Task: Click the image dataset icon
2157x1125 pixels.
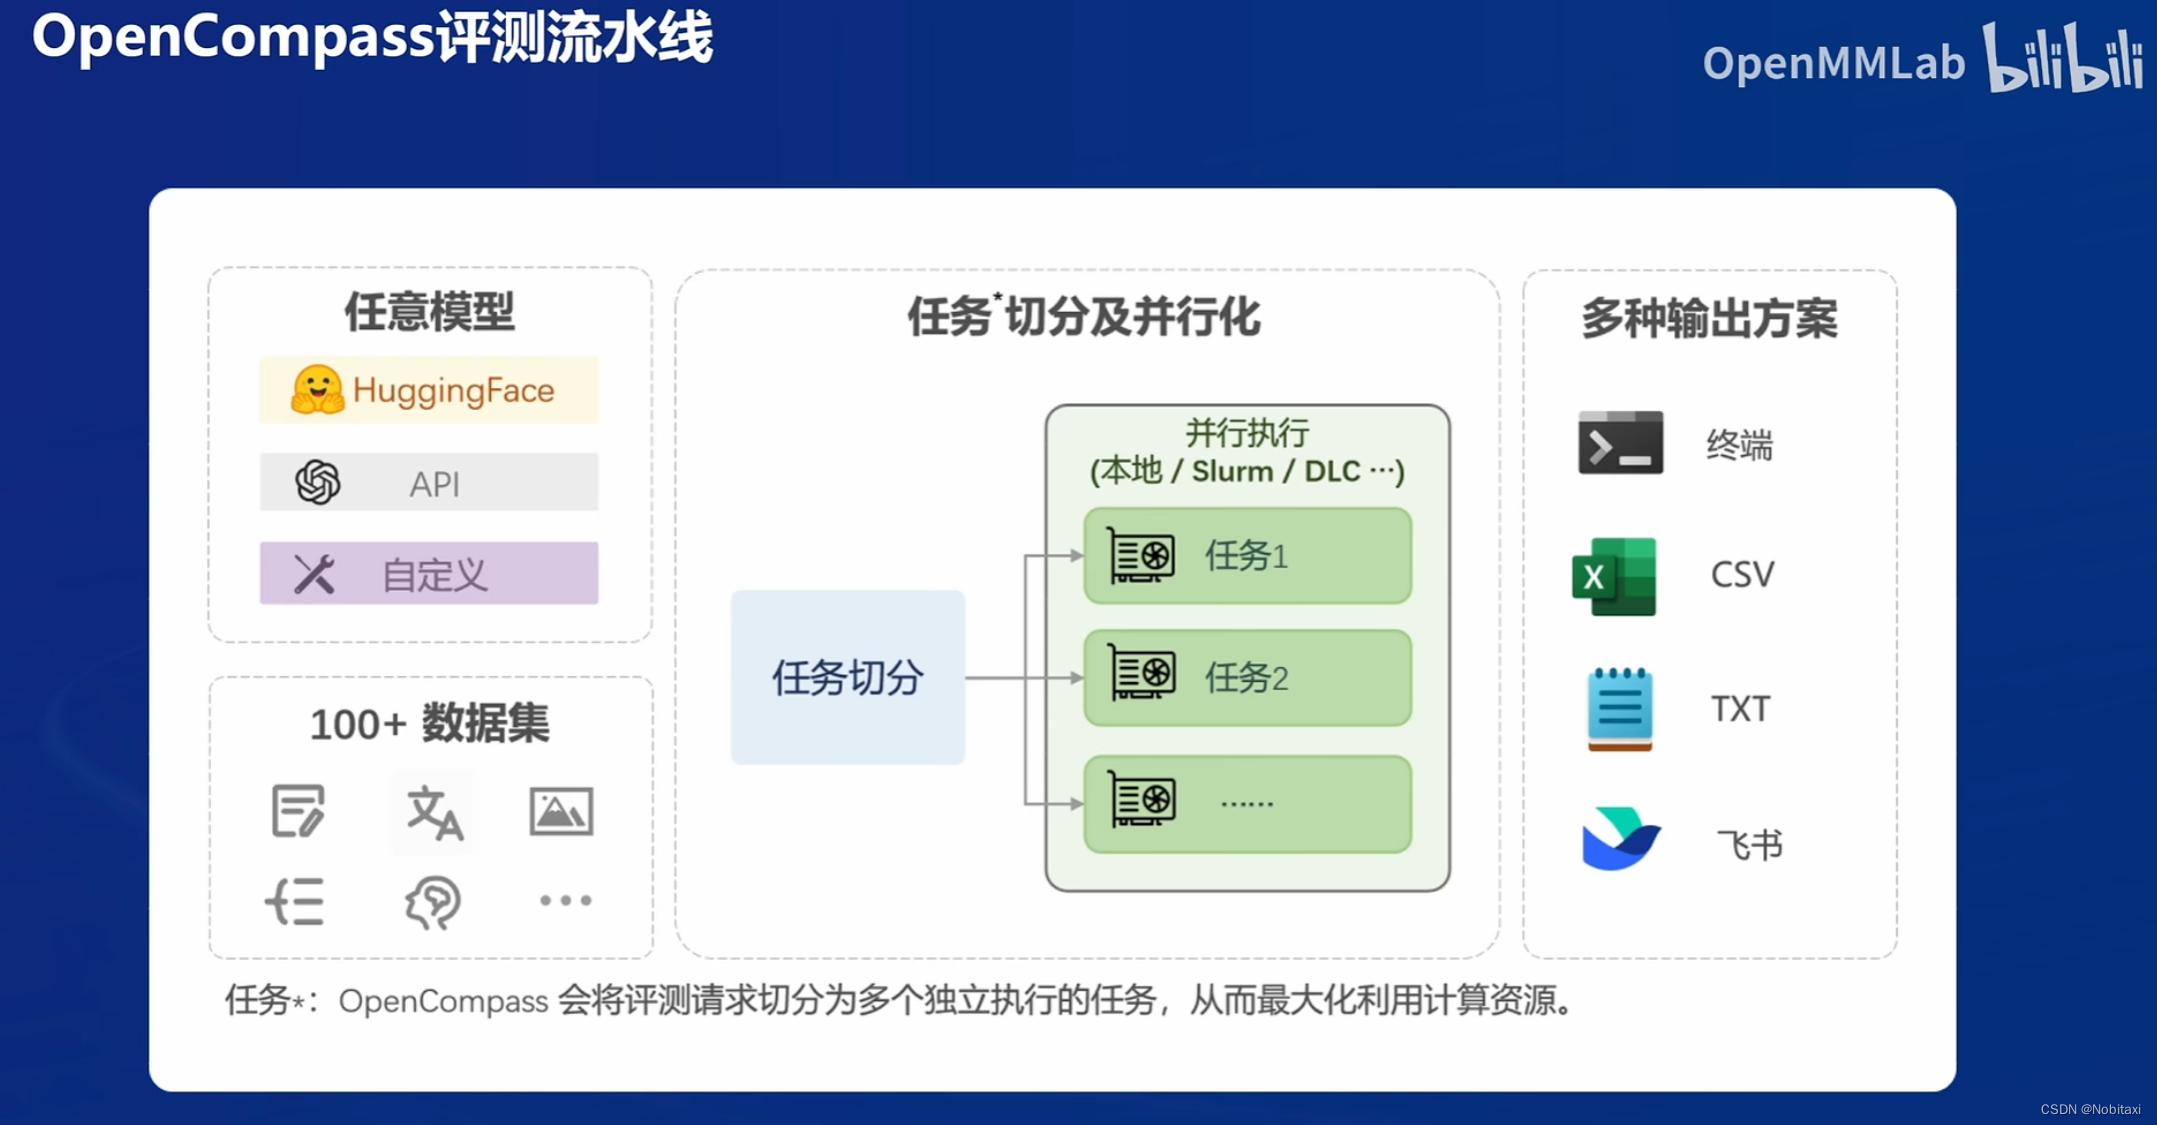Action: coord(562,812)
